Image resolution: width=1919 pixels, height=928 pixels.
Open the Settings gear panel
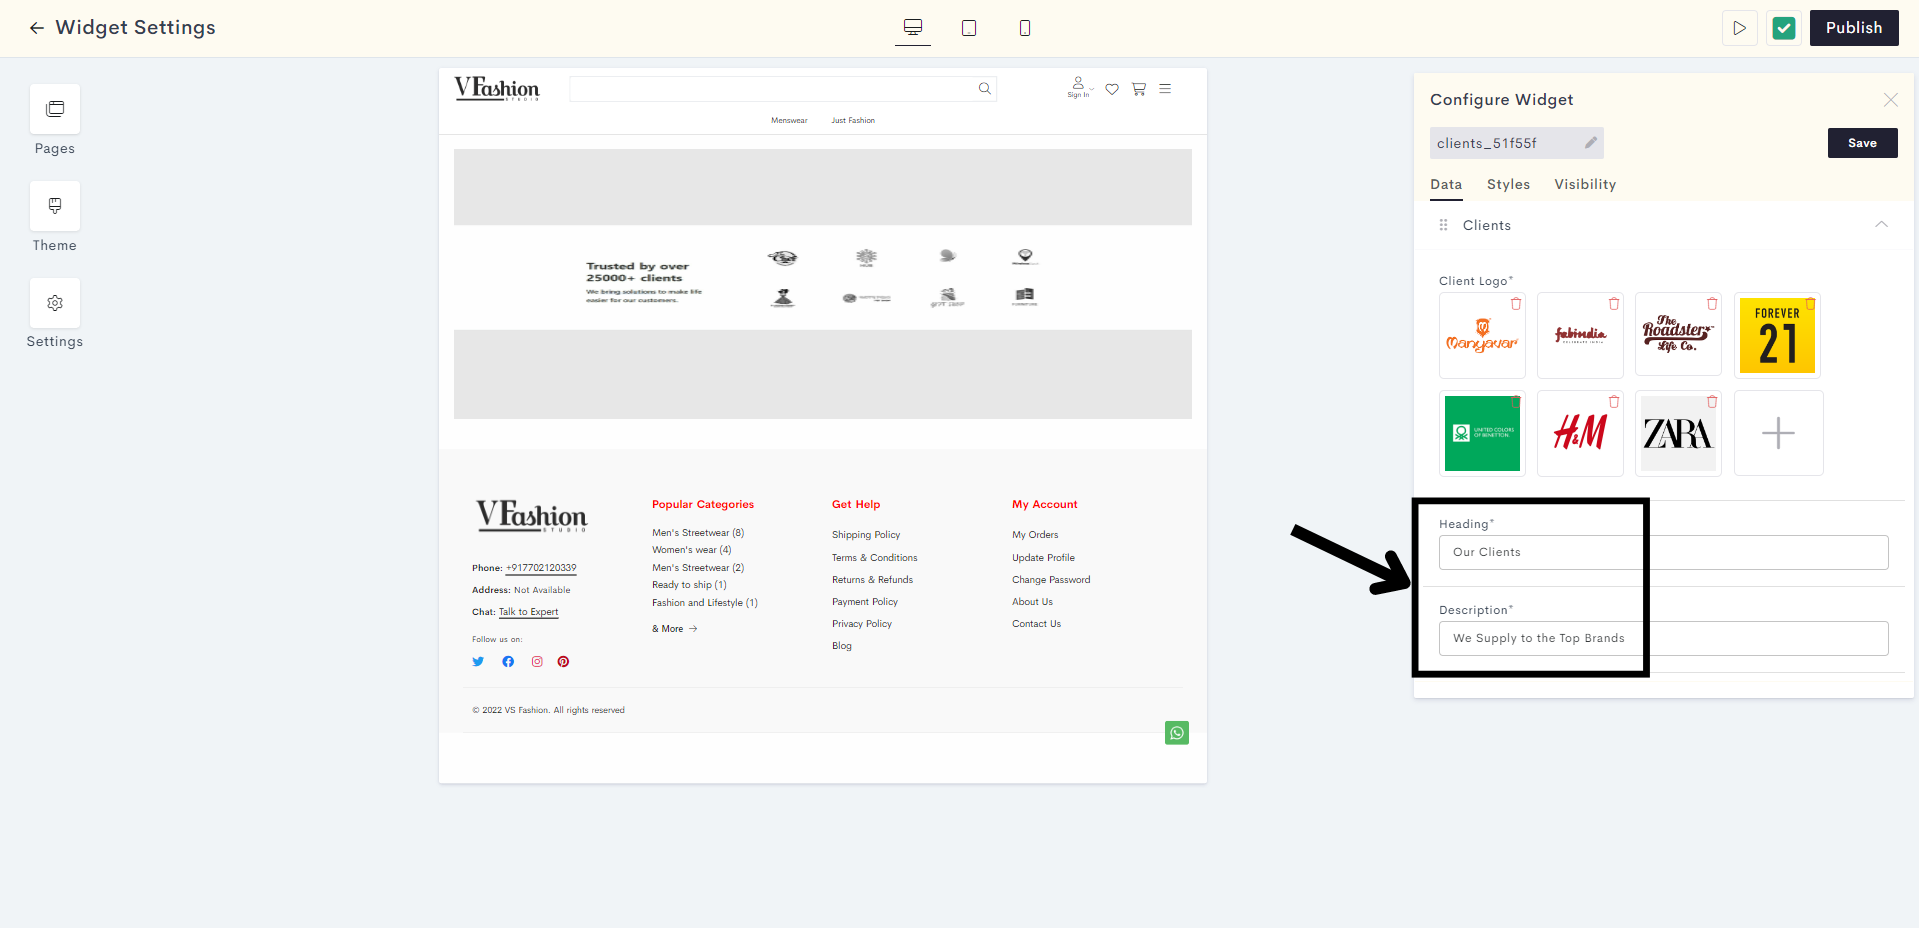[55, 303]
